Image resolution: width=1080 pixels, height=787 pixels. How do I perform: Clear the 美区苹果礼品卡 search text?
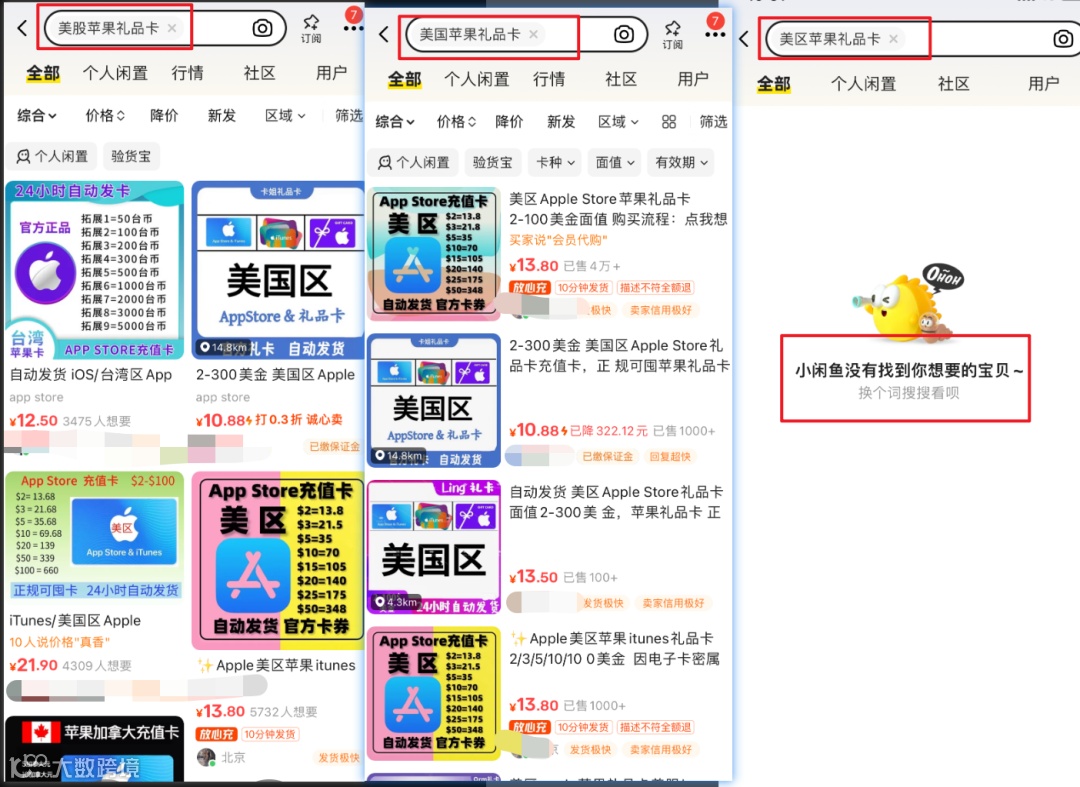(x=893, y=39)
